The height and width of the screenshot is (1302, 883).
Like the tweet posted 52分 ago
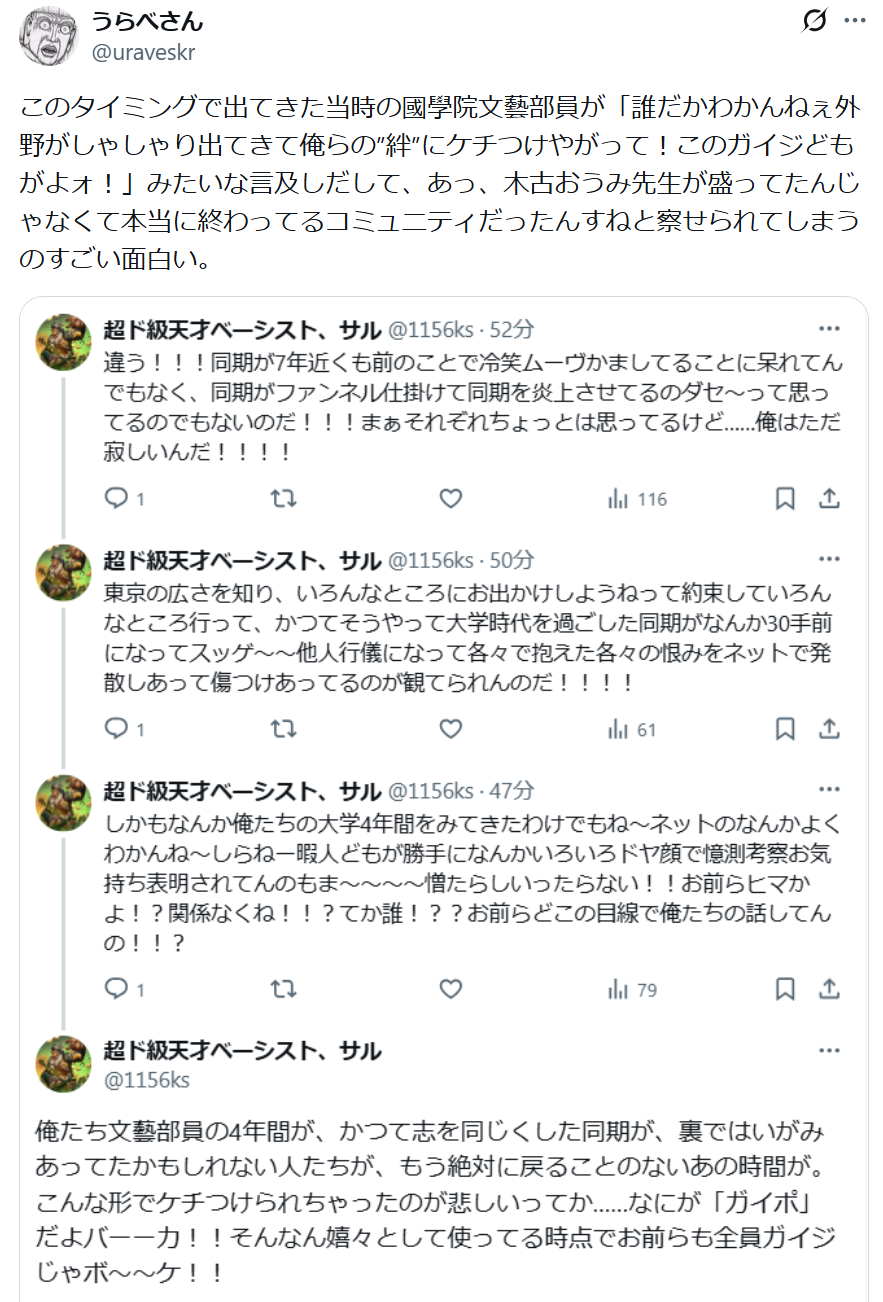click(x=451, y=498)
